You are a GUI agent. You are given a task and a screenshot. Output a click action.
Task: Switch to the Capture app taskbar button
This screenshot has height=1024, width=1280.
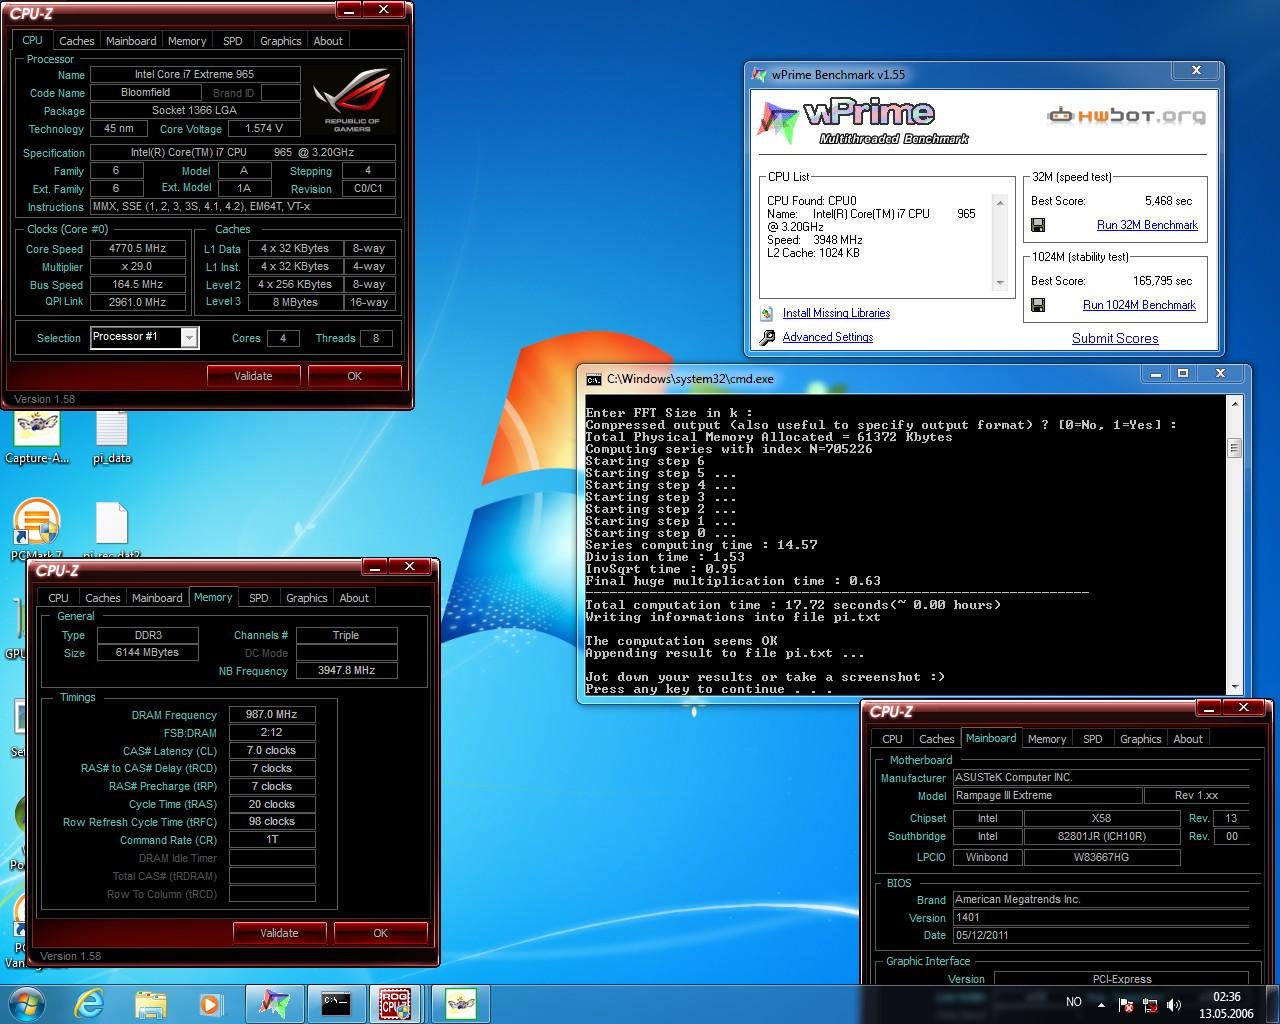[x=460, y=1003]
